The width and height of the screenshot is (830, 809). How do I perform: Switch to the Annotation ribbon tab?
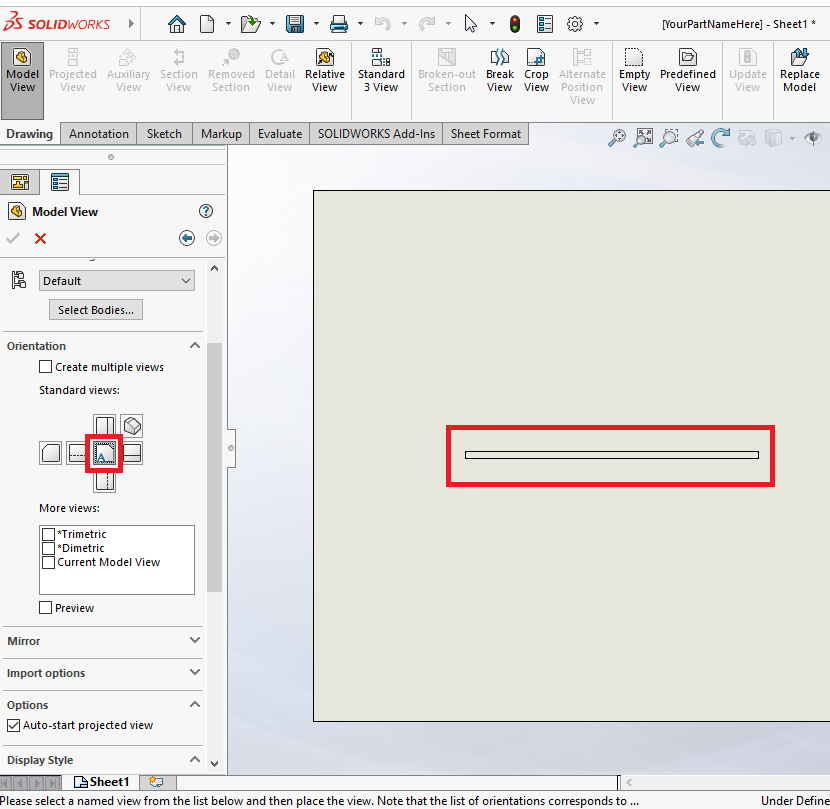(98, 133)
